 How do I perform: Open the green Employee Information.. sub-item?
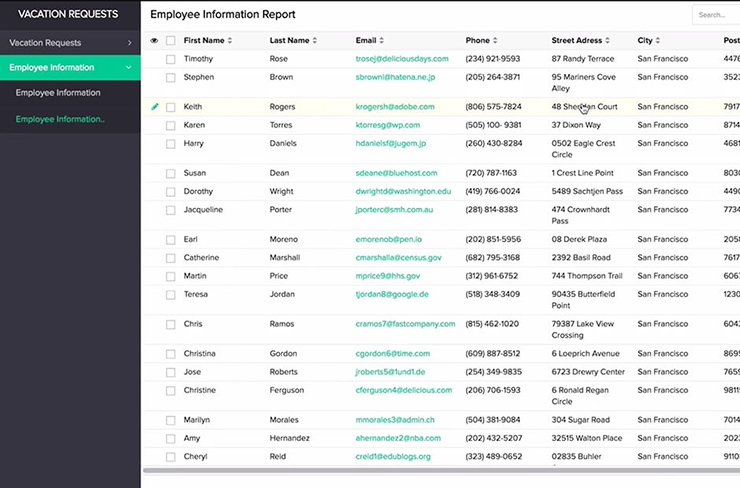tap(60, 119)
